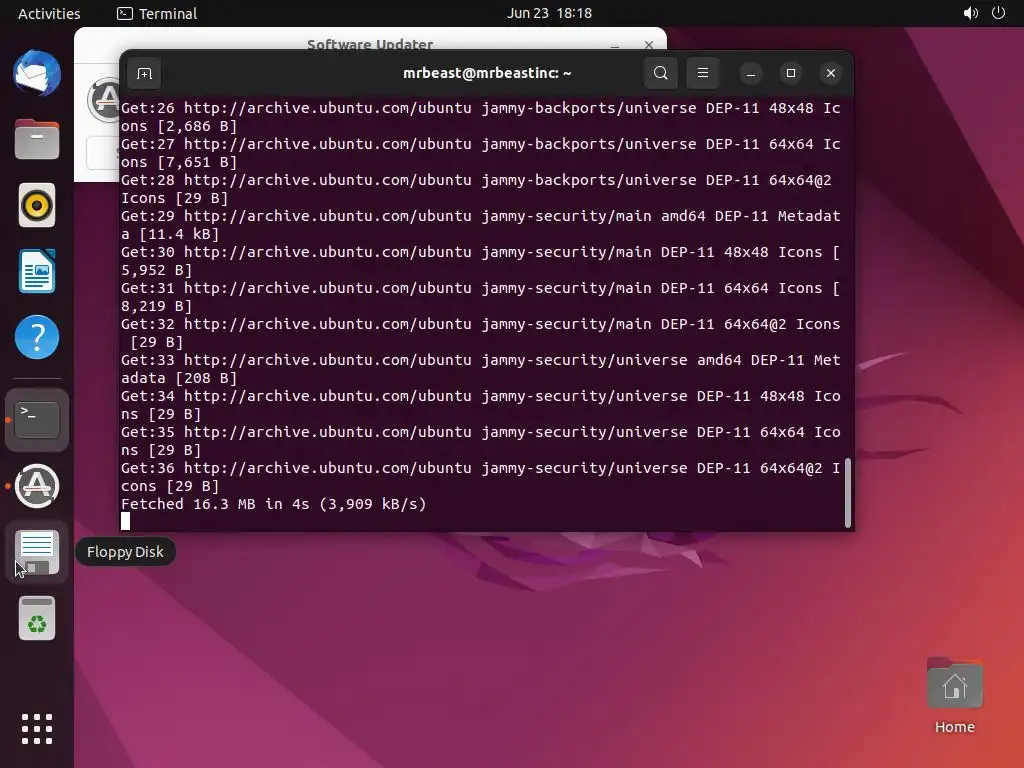Select the Terminal icon in dock
The width and height of the screenshot is (1024, 768).
37,420
